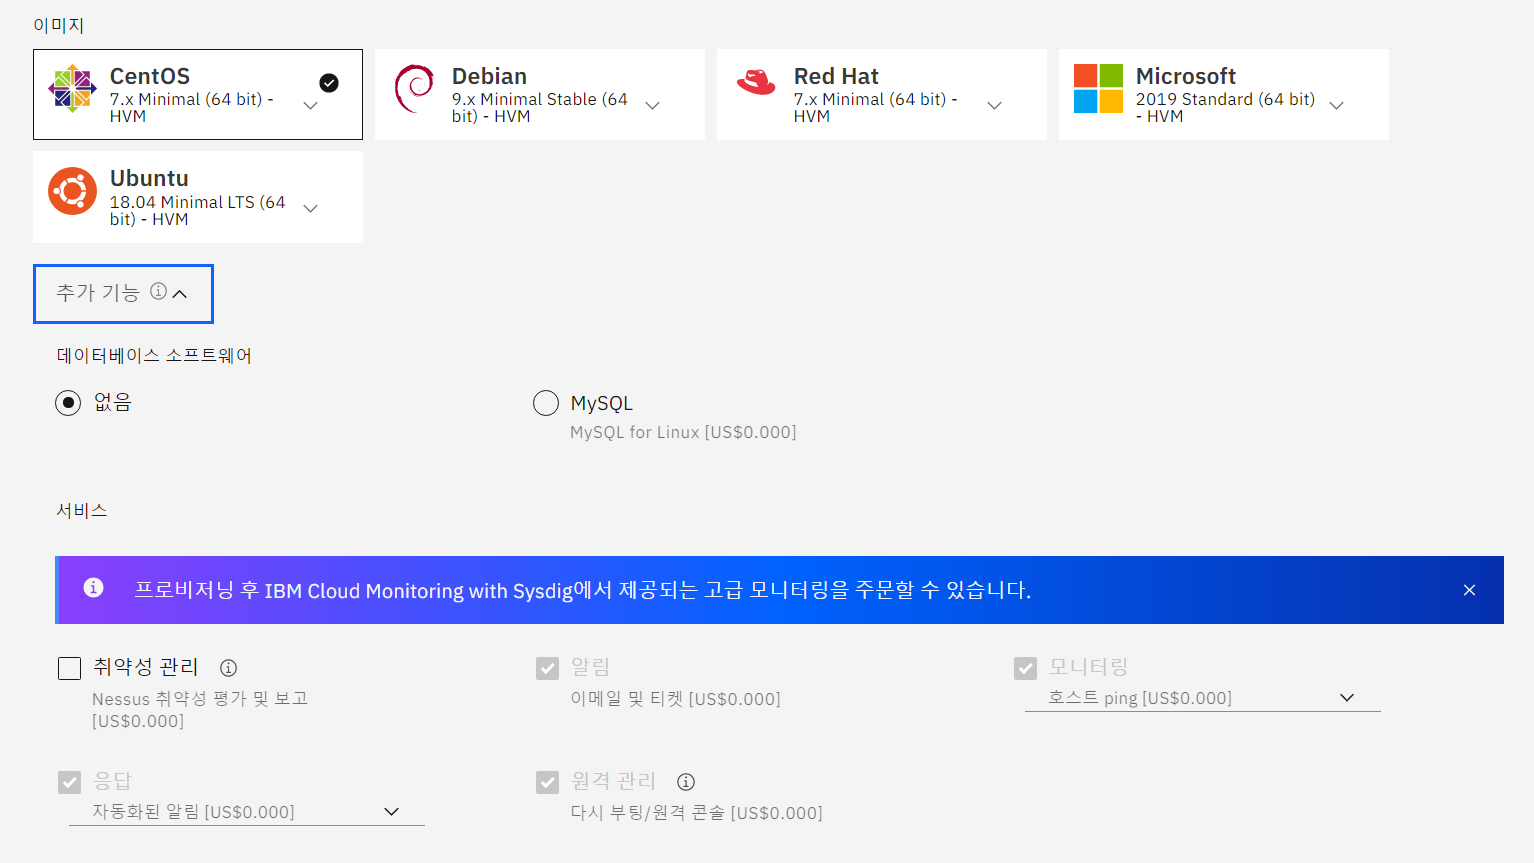The width and height of the screenshot is (1534, 863).
Task: Click the CentOS selected checkmark badge
Action: coord(329,83)
